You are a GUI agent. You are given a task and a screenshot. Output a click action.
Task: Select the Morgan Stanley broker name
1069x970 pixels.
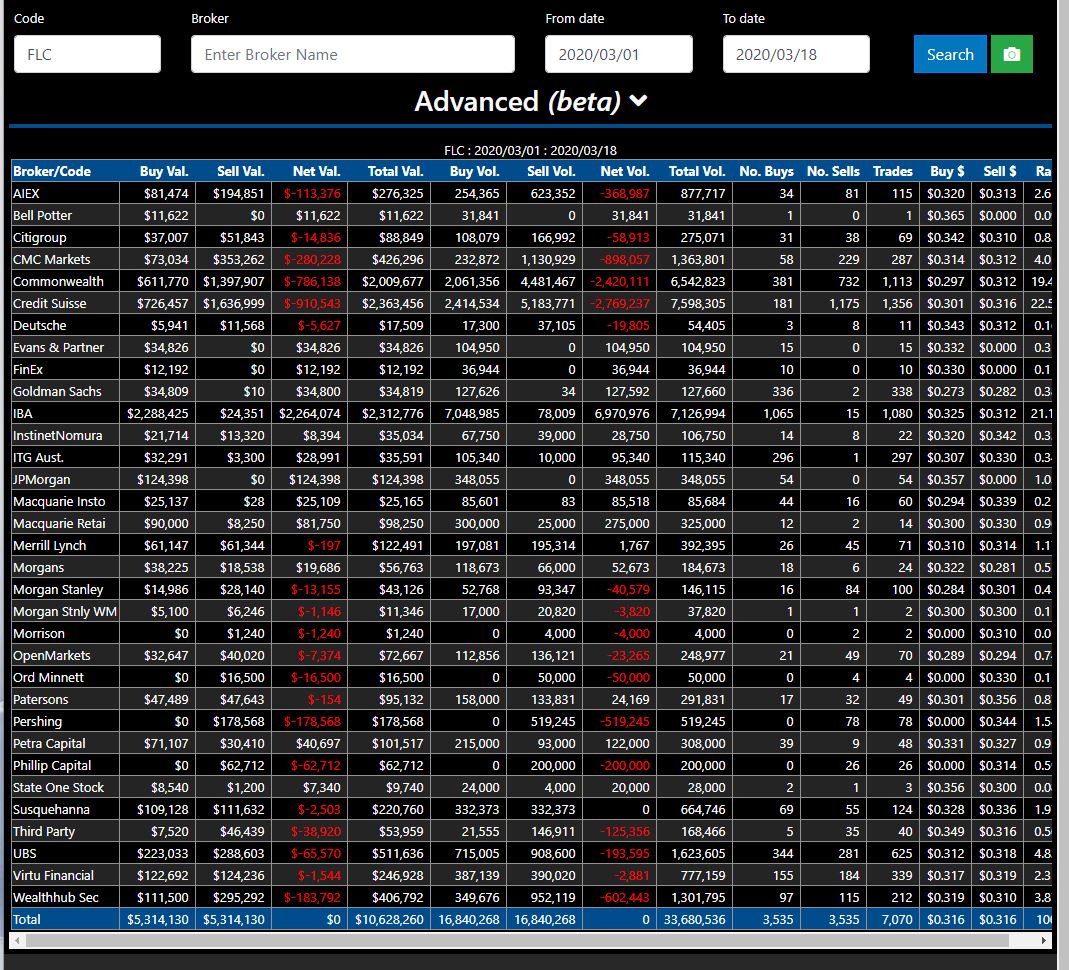tap(58, 590)
